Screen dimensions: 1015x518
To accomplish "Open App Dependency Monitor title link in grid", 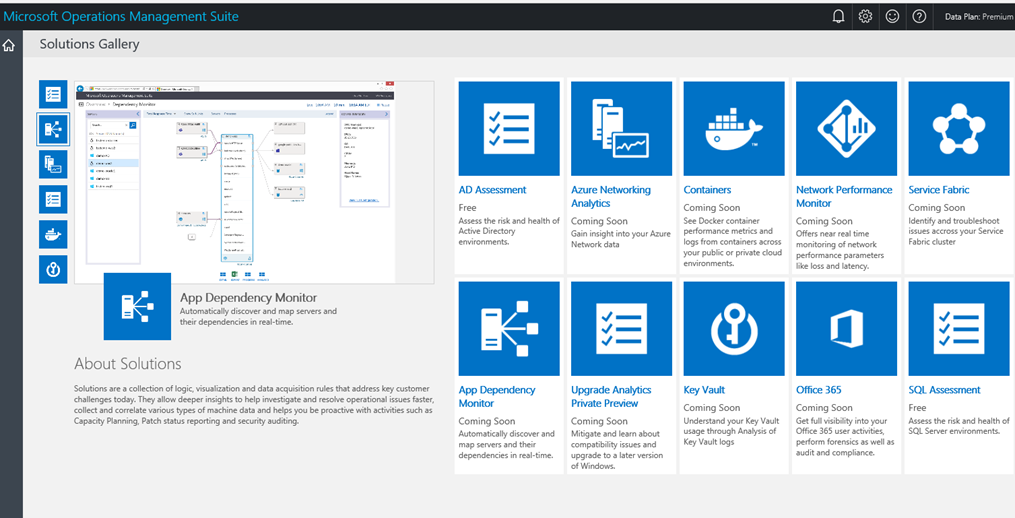I will 497,396.
